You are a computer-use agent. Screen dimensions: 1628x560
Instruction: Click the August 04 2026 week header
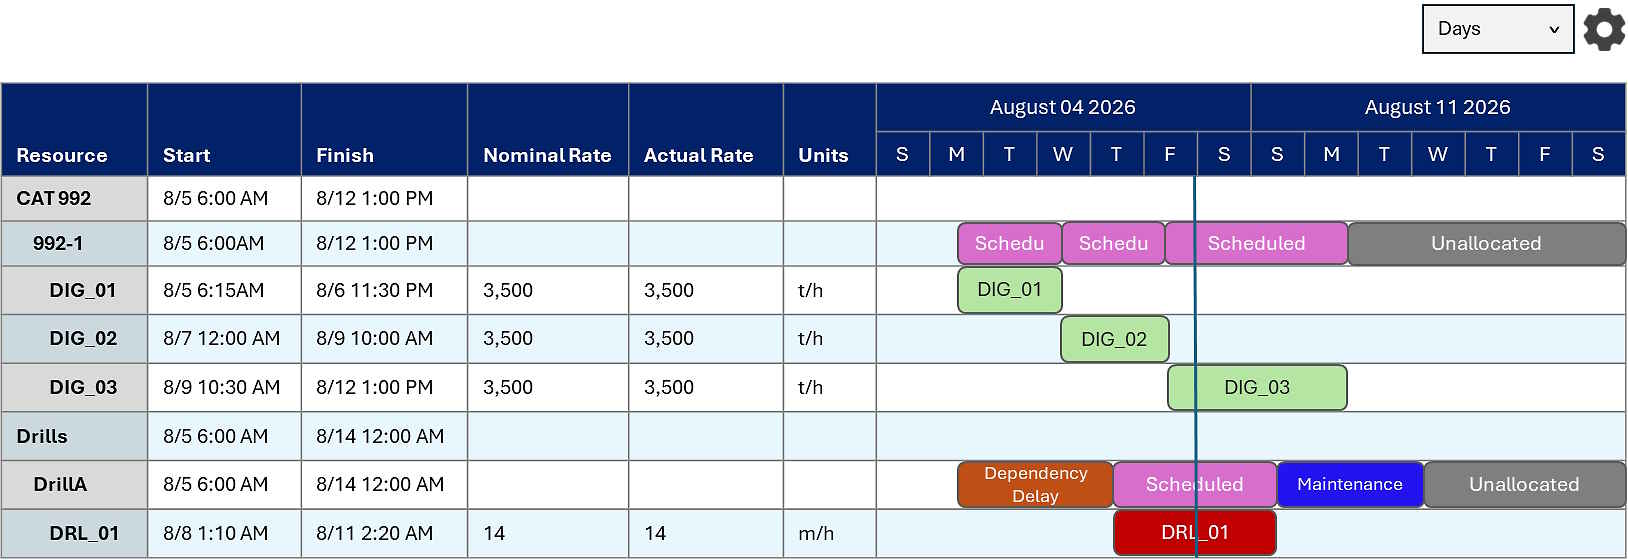coord(1062,107)
